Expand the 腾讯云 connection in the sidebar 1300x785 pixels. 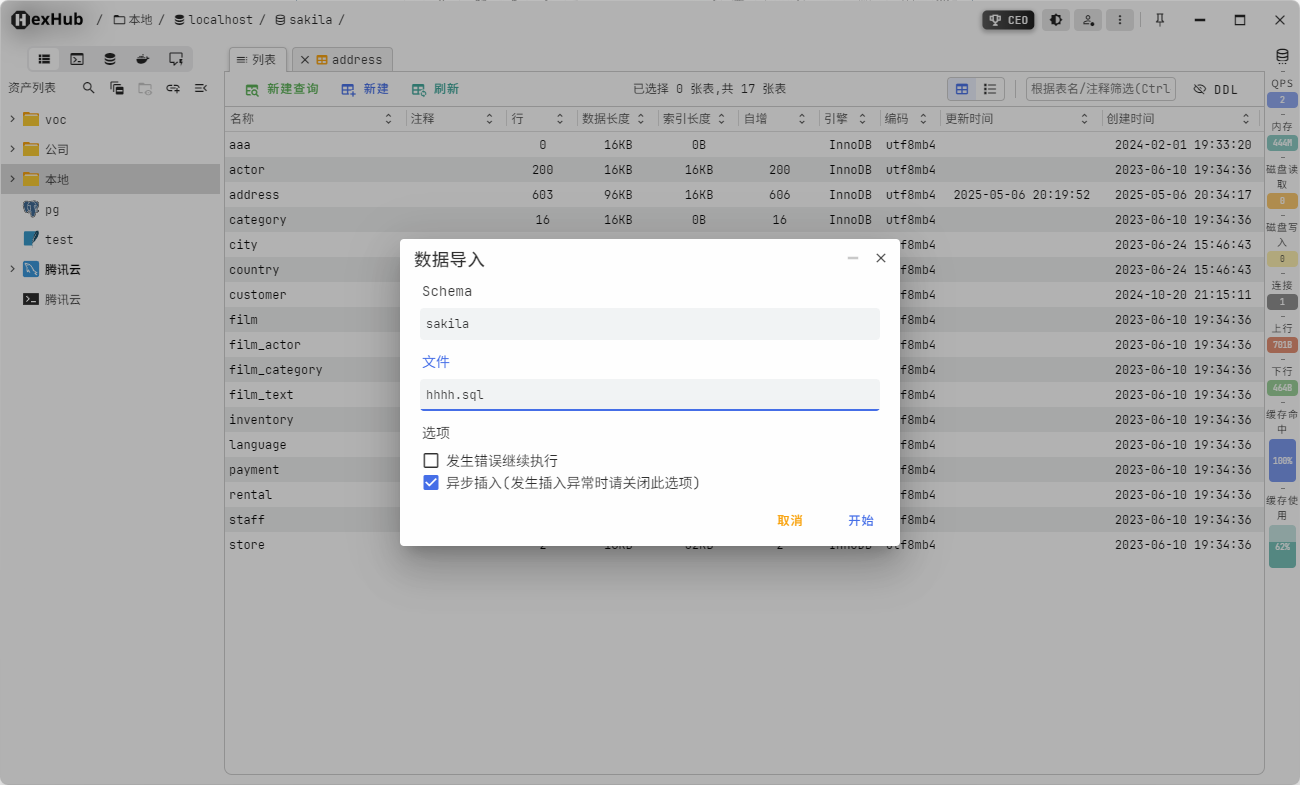pyautogui.click(x=11, y=268)
